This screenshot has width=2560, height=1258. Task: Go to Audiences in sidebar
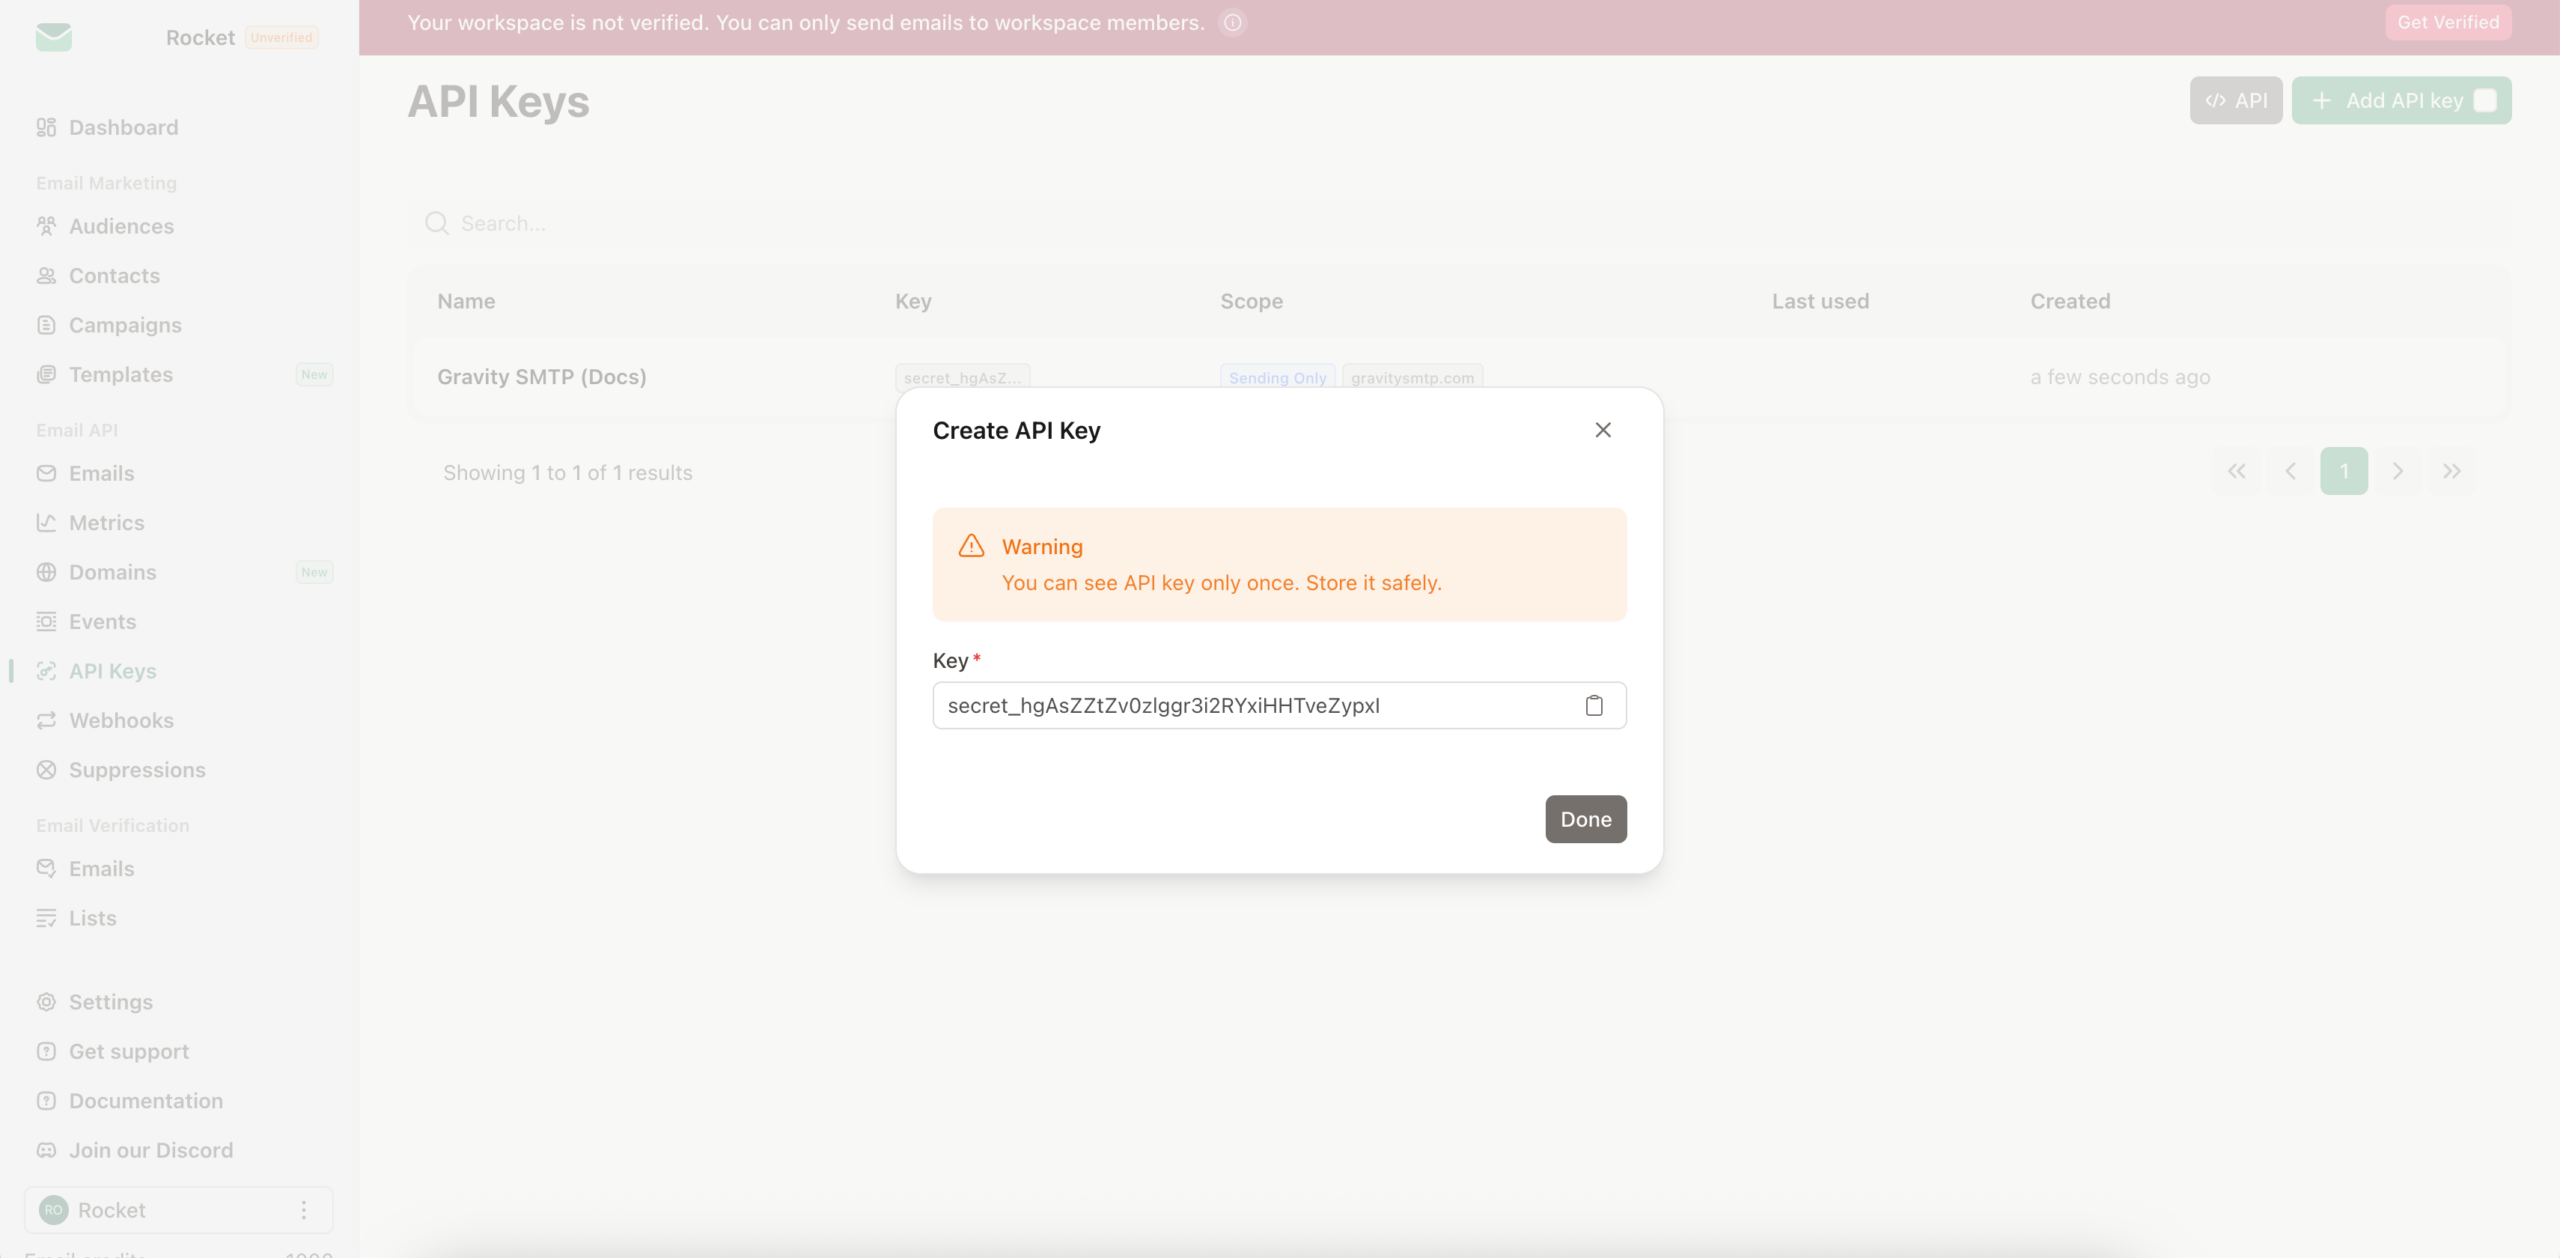121,227
